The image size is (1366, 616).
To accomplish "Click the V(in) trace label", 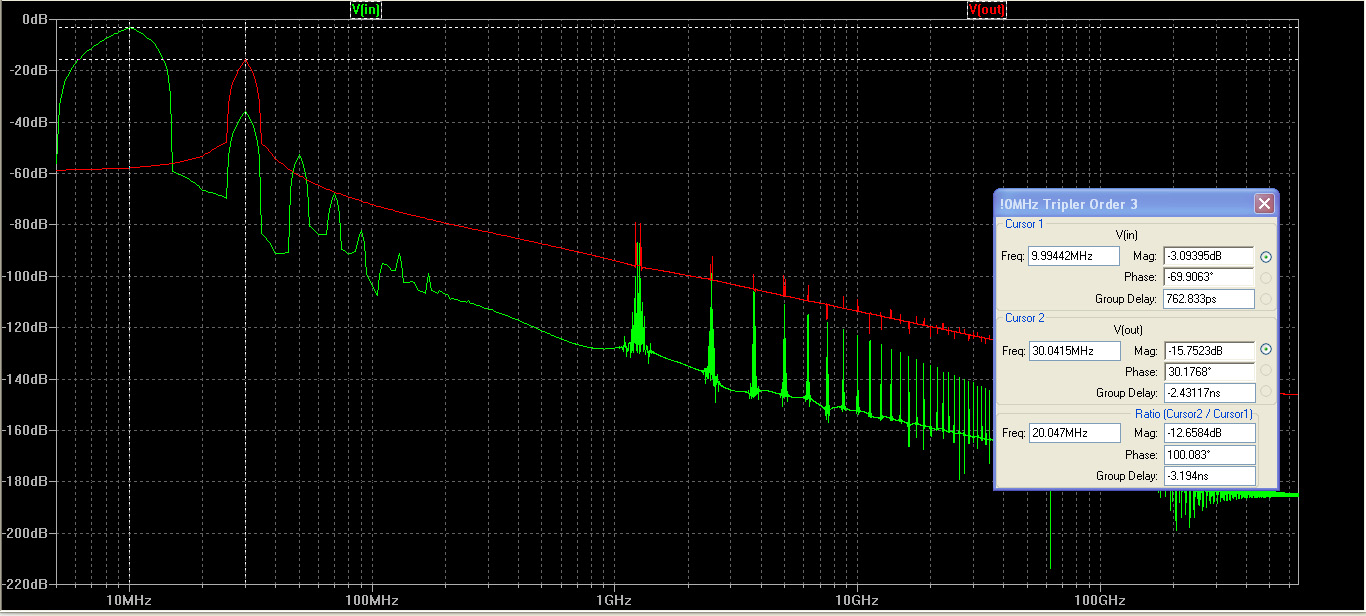I will point(366,9).
